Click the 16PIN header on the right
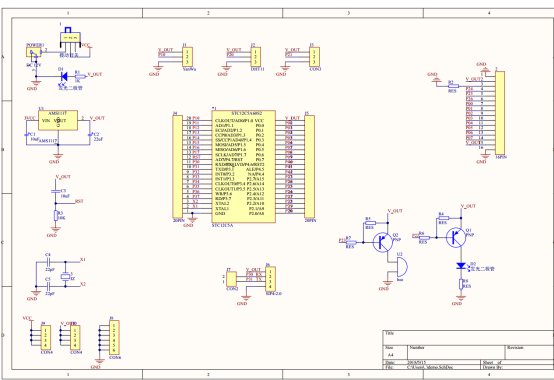The width and height of the screenshot is (554, 380). pyautogui.click(x=500, y=112)
